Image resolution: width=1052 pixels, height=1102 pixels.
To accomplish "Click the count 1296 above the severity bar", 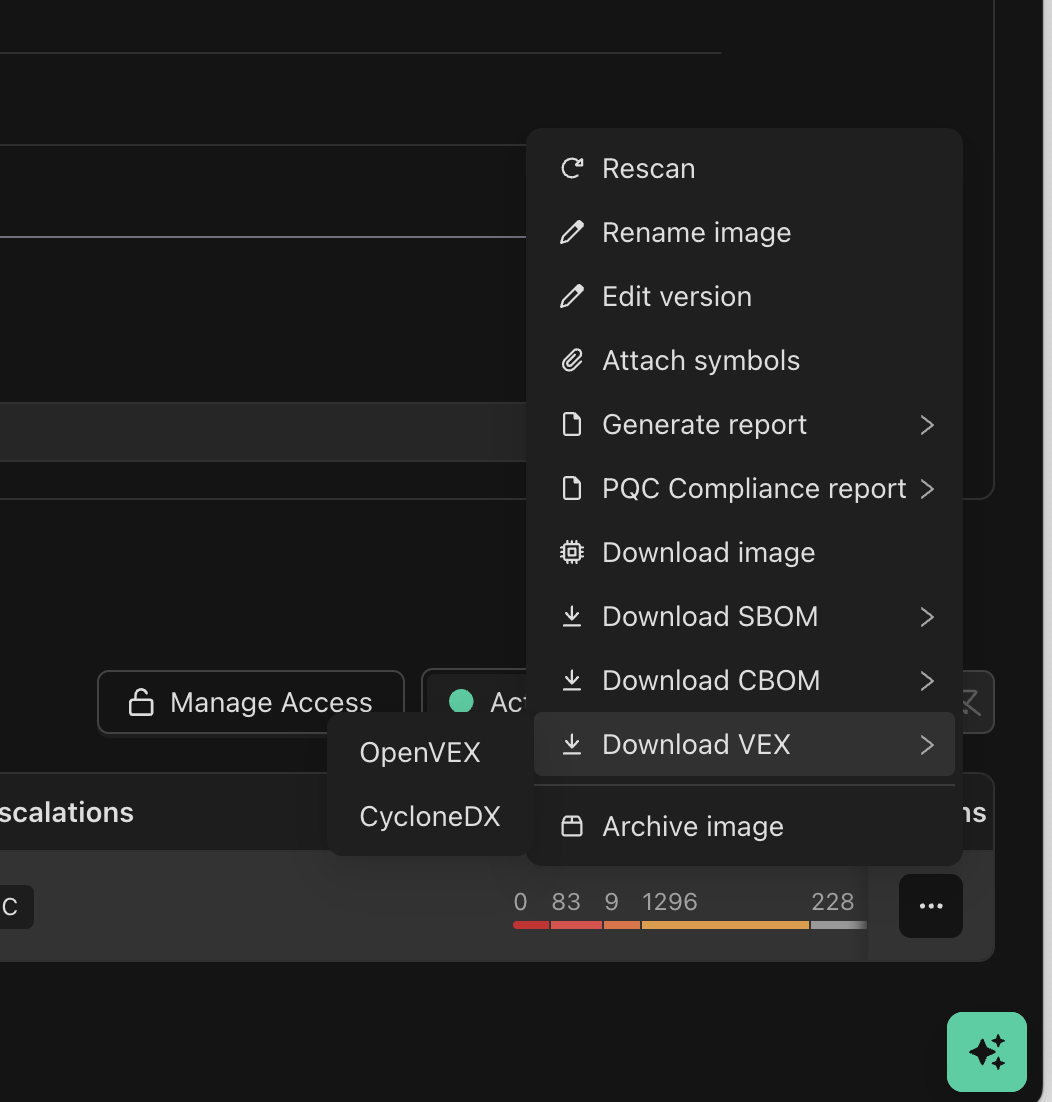I will pyautogui.click(x=669, y=901).
